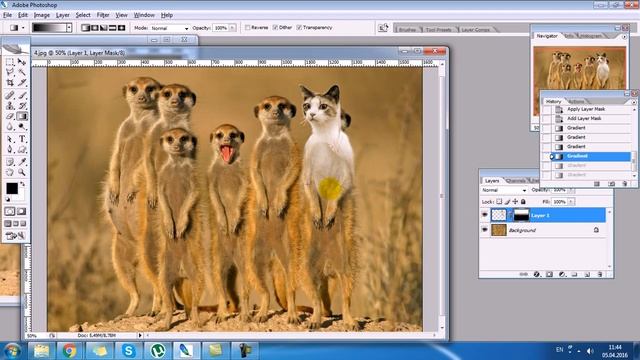Toggle Lock all padlock in Layers panel
Viewport: 640px width, 360px height.
pyautogui.click(x=523, y=202)
